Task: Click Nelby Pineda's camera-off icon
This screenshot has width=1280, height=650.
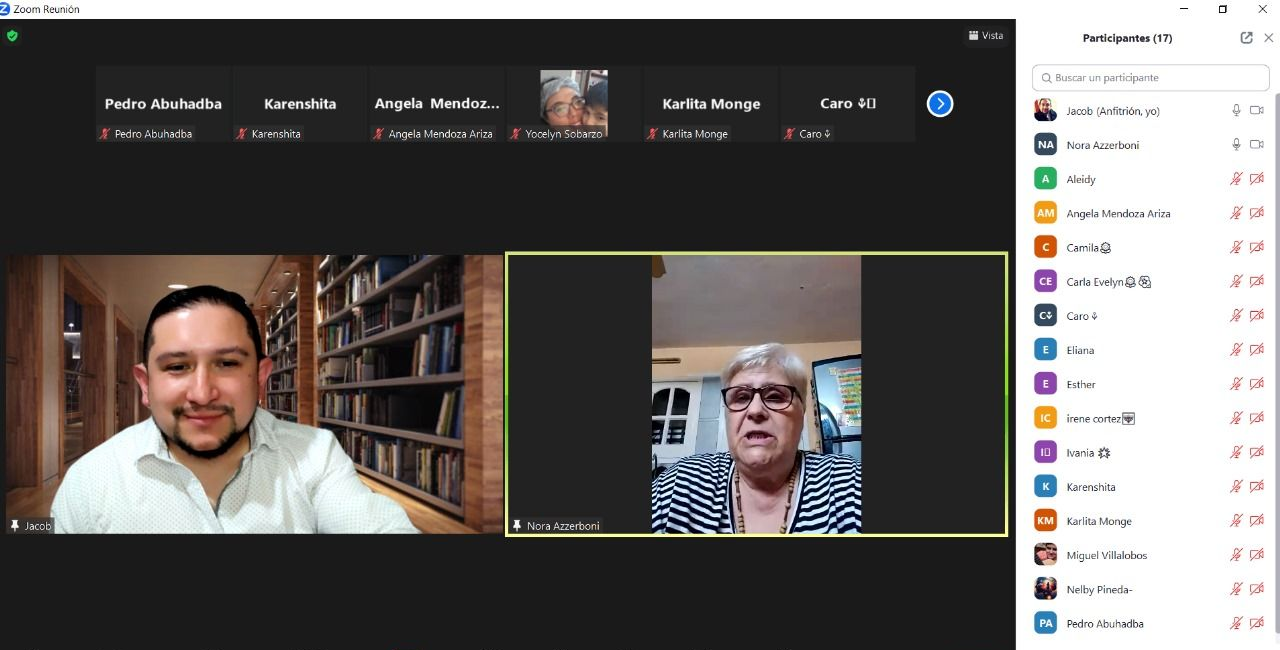Action: [x=1257, y=589]
